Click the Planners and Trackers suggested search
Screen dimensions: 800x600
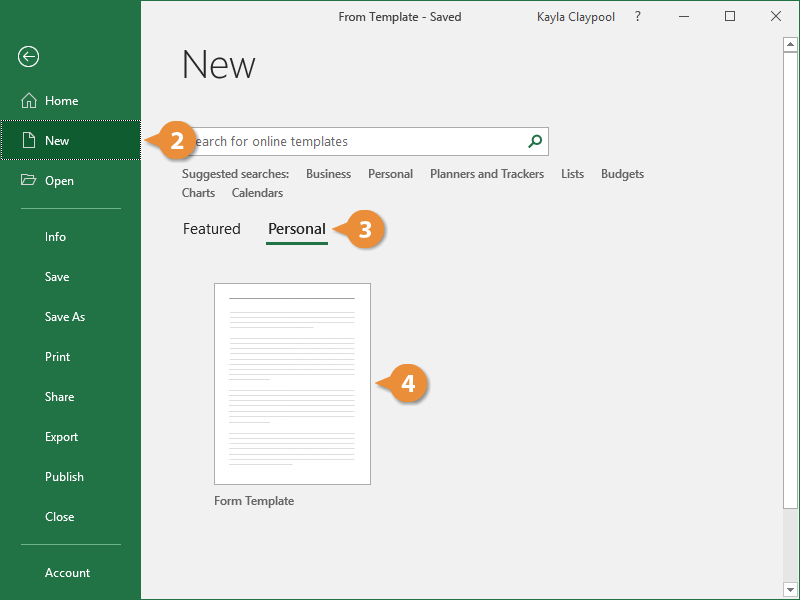tap(487, 173)
